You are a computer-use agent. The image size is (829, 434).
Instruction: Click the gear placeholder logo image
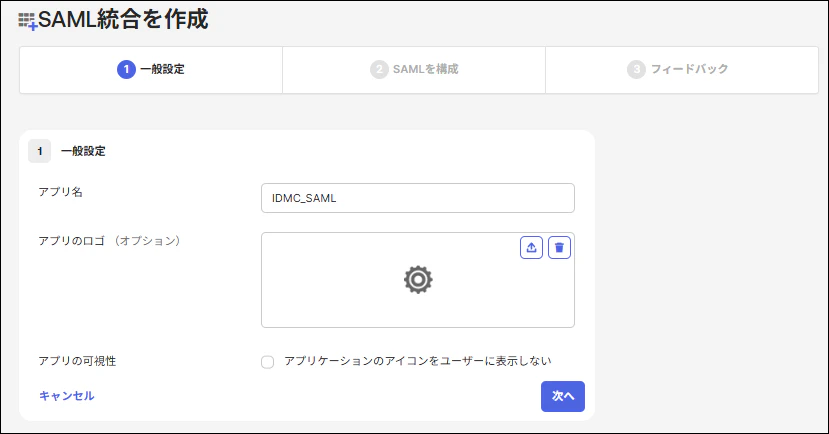click(x=418, y=280)
